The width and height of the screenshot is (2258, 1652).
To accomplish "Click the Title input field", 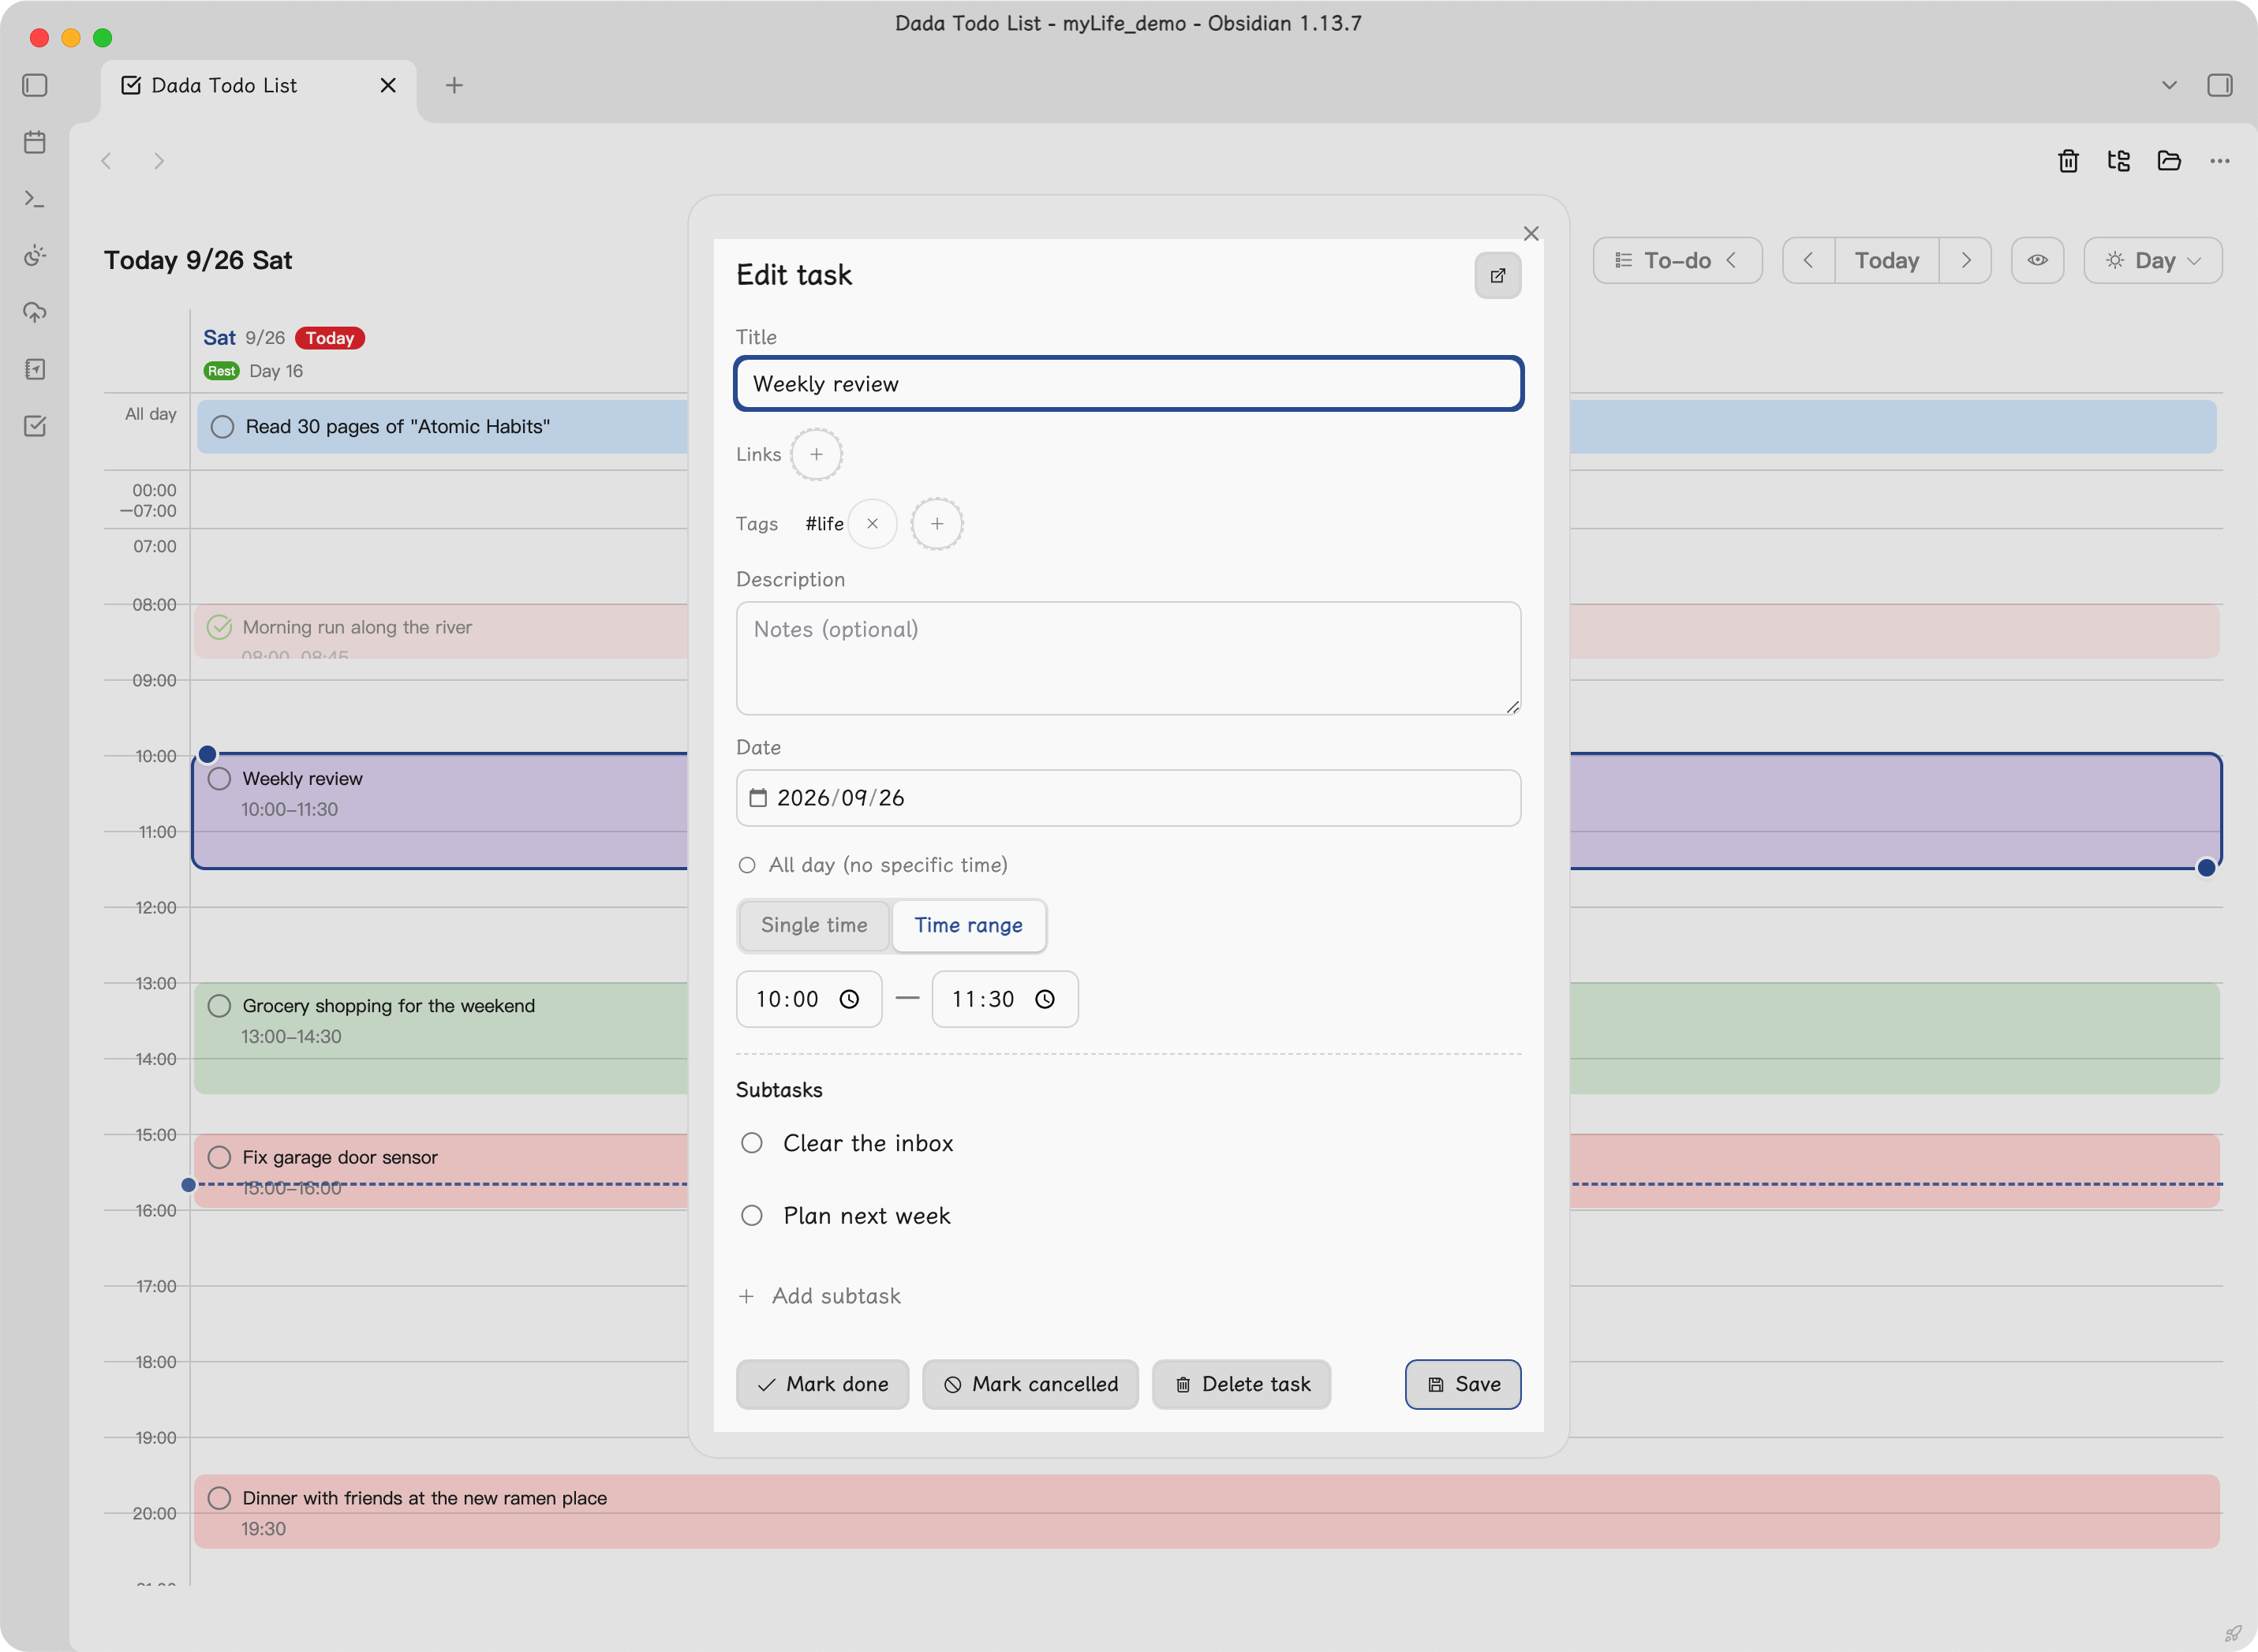I will (1128, 384).
